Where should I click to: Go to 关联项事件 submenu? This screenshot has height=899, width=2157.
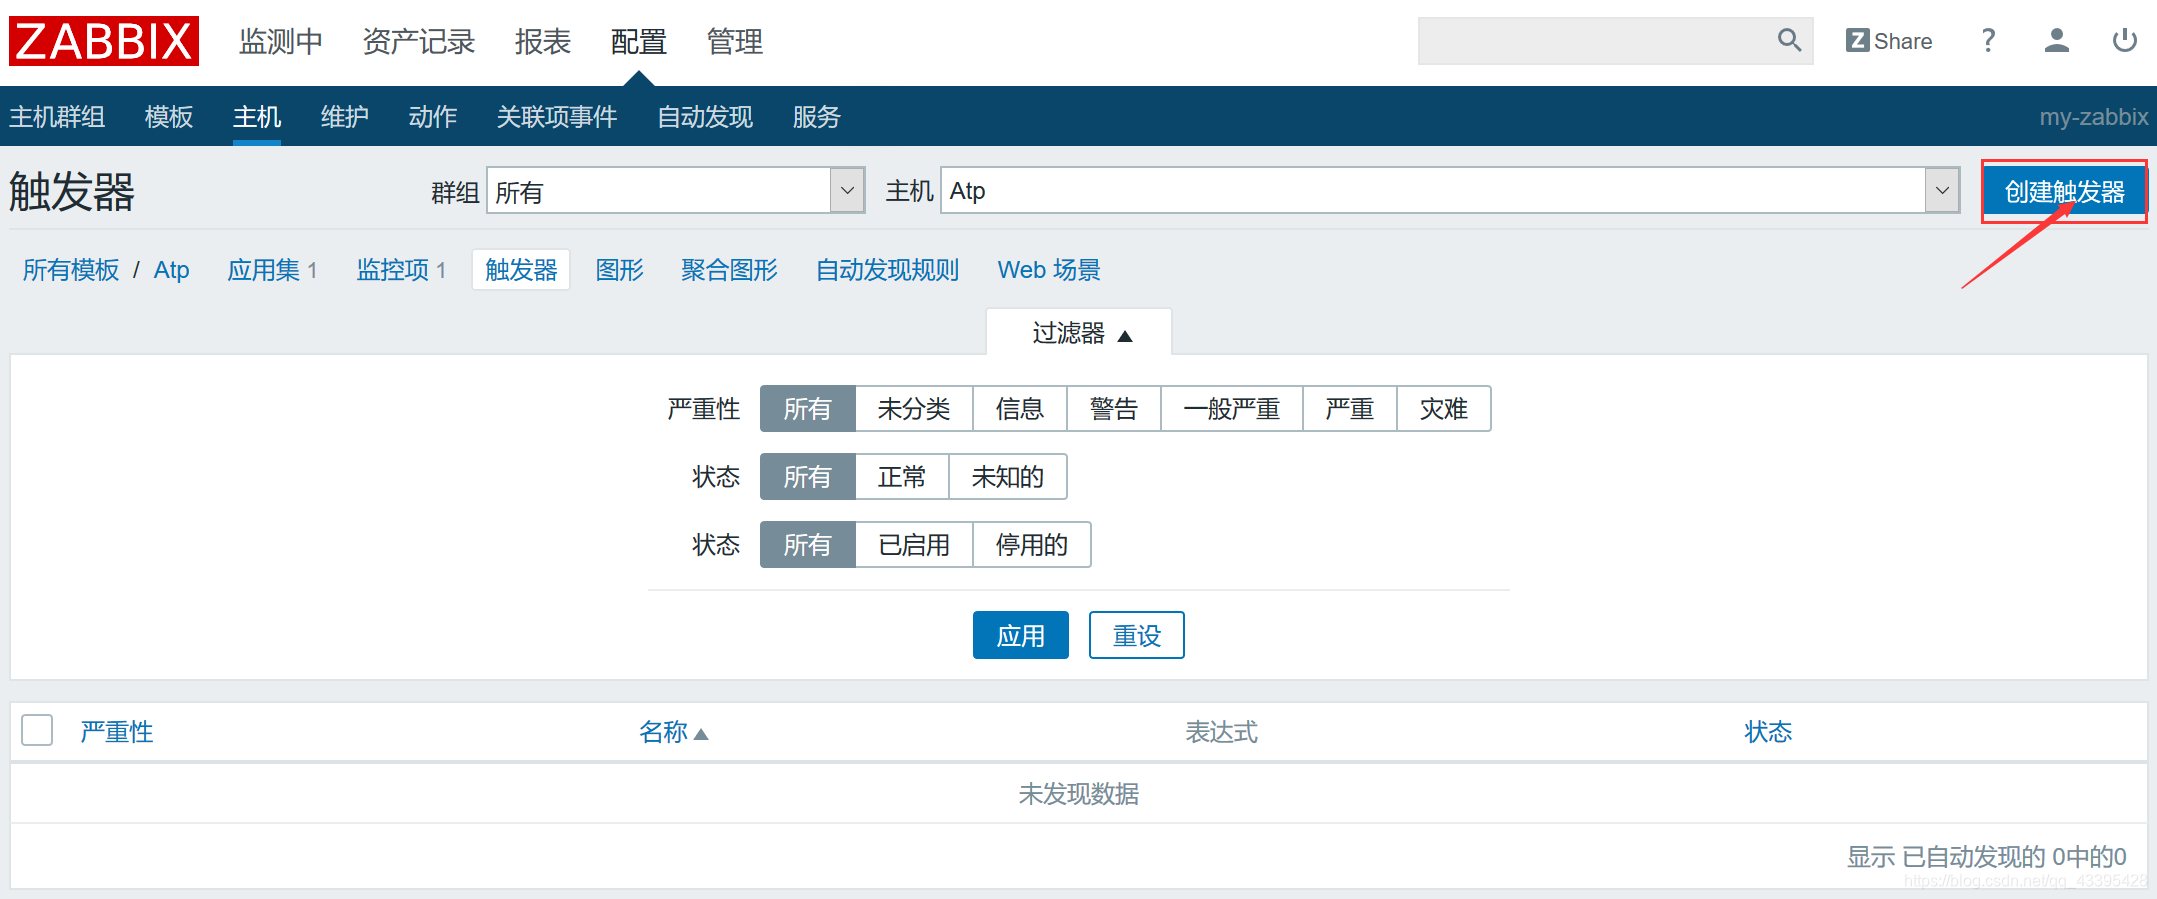[557, 117]
